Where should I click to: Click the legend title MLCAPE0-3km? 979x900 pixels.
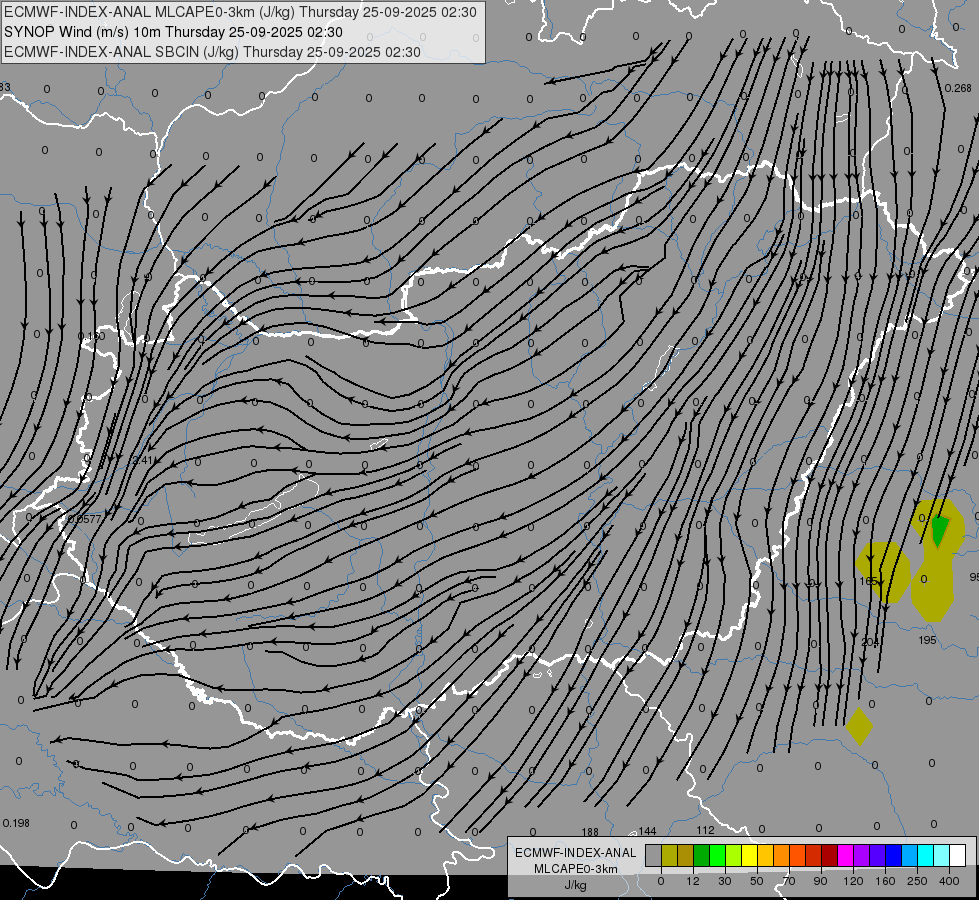576,869
